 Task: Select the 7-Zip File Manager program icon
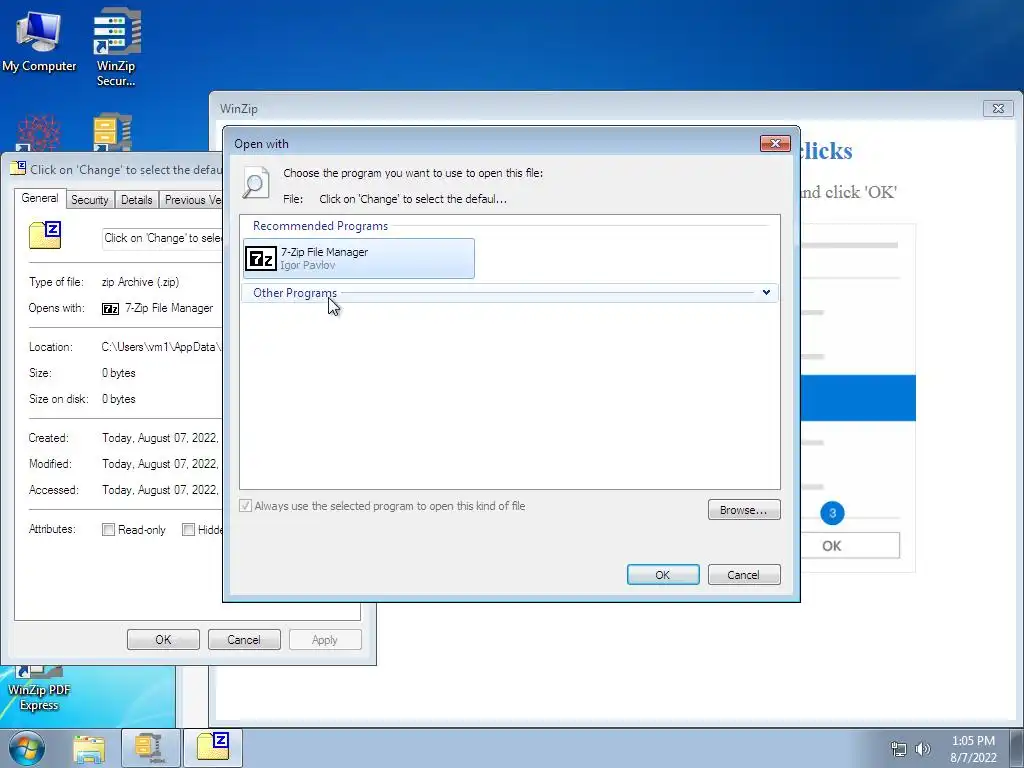coord(261,259)
